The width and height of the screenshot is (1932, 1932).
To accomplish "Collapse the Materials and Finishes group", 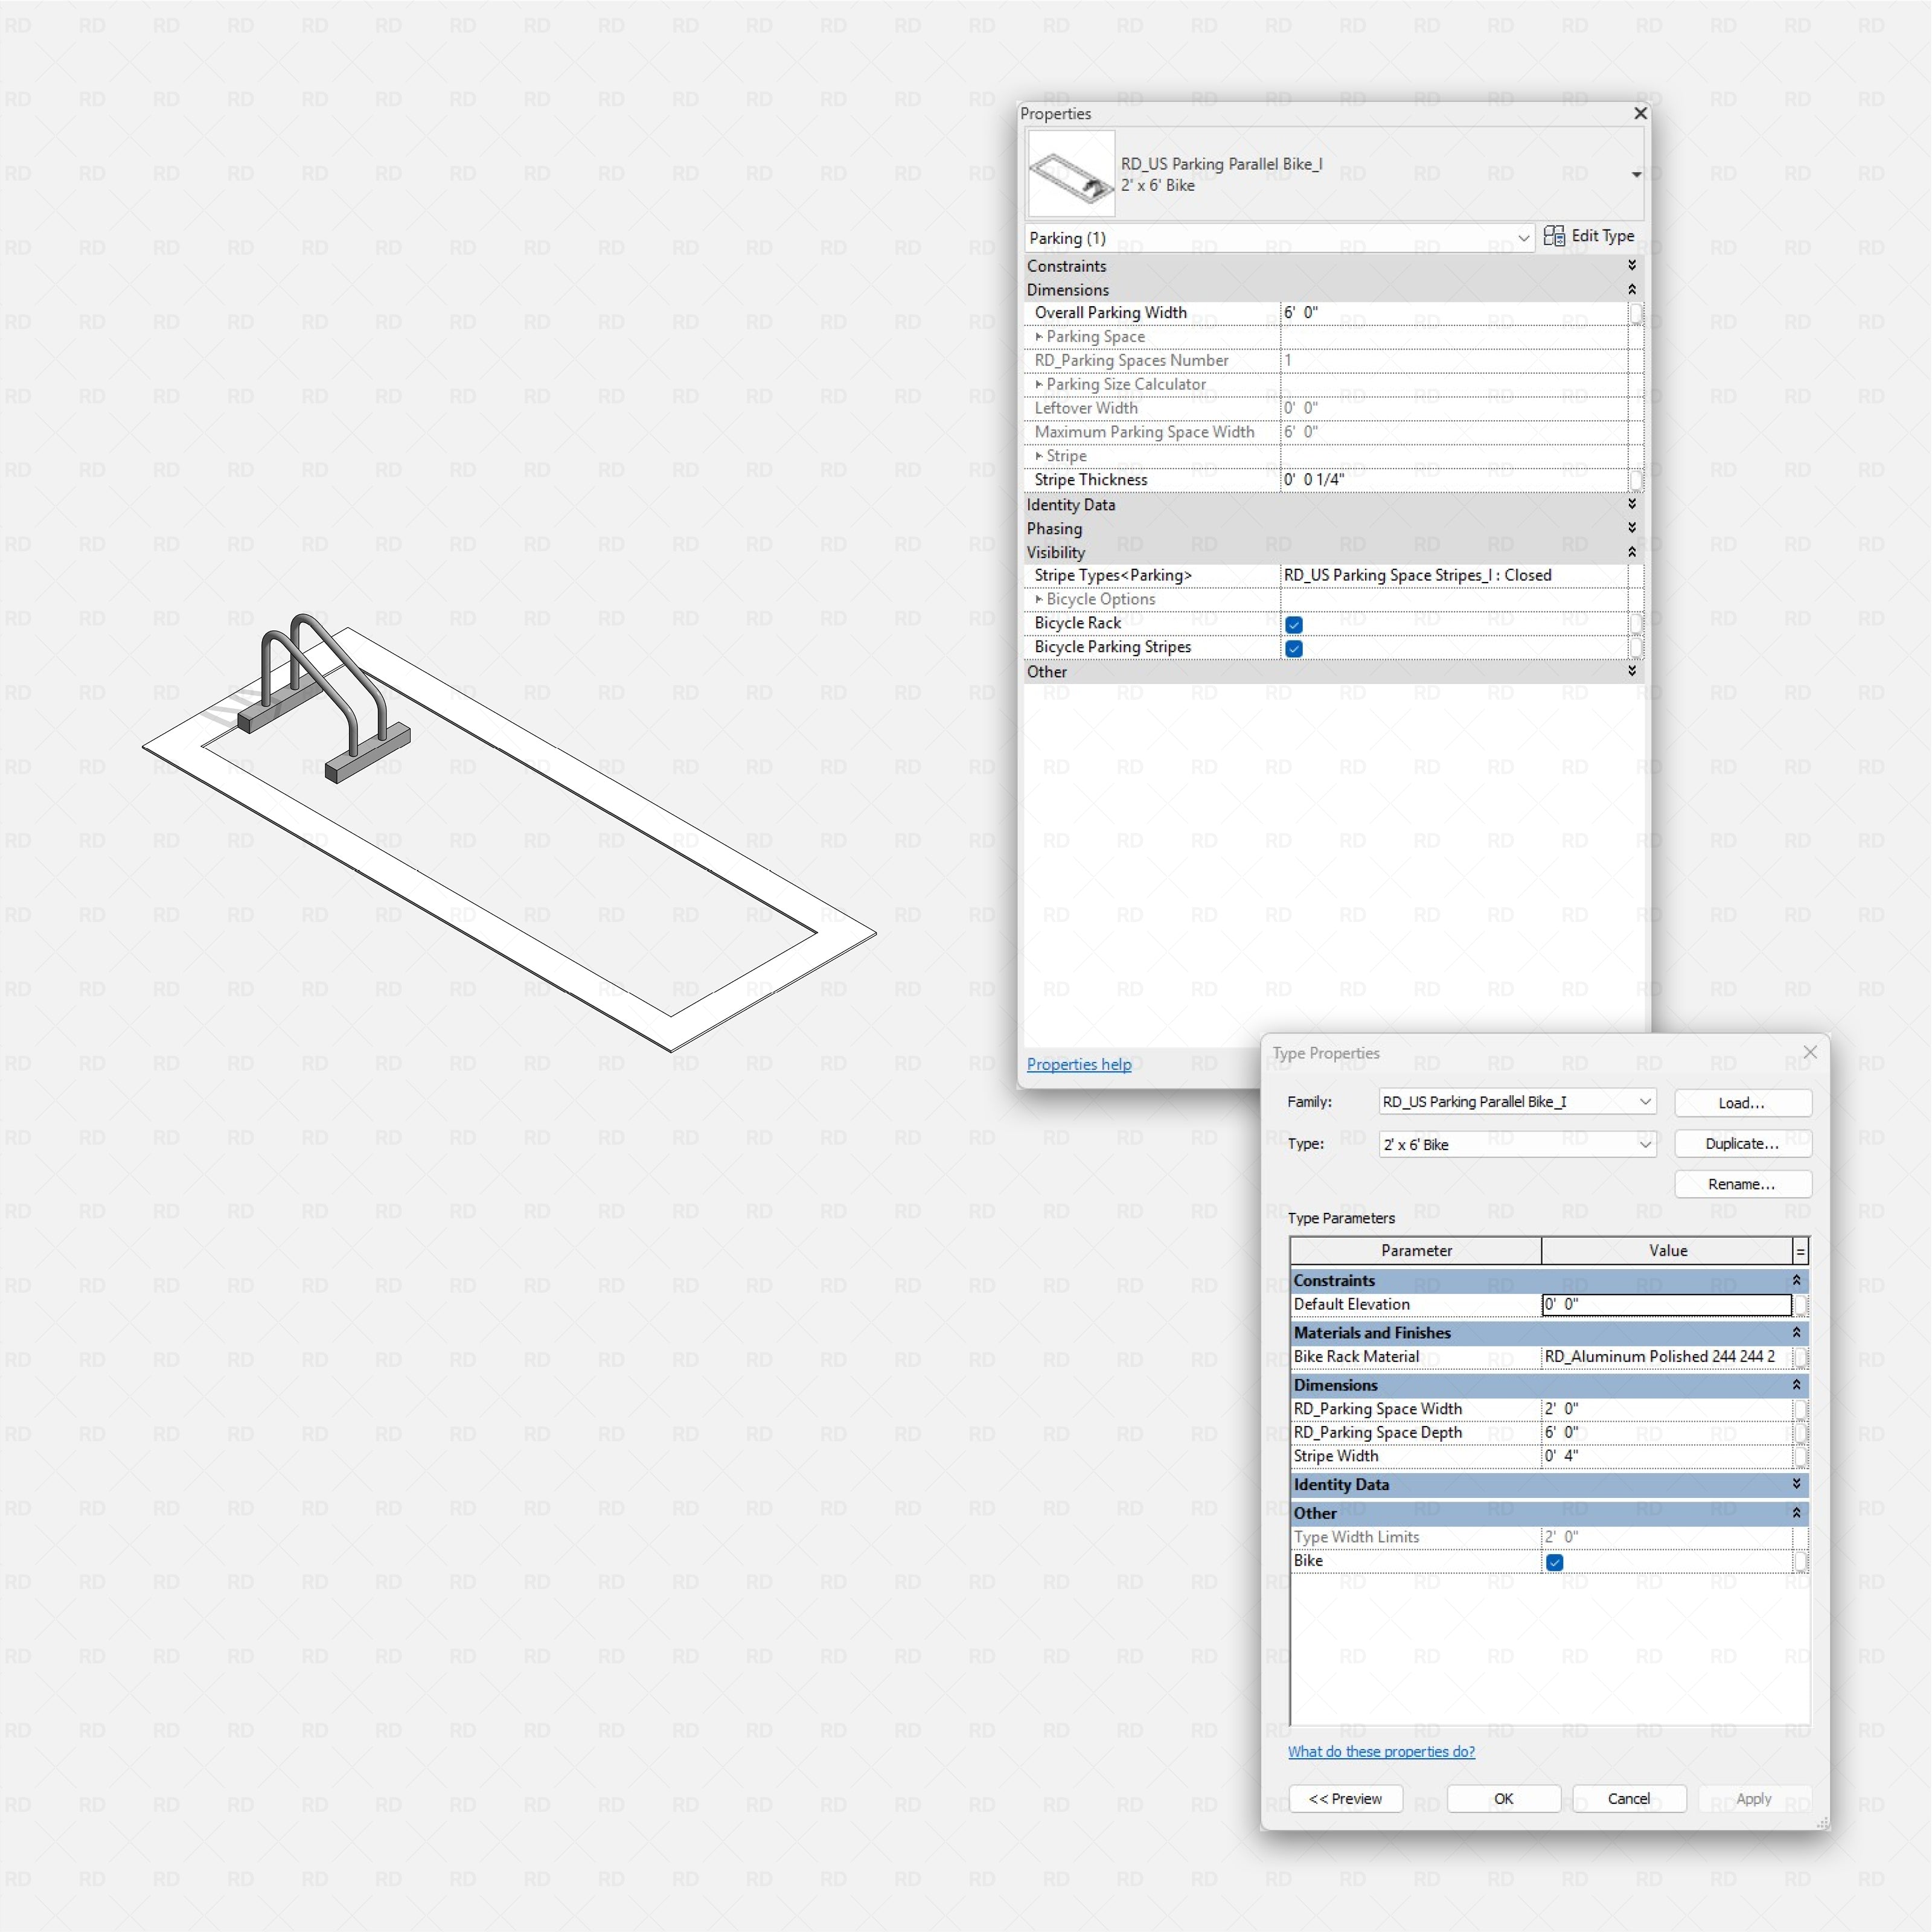I will coord(1797,1332).
